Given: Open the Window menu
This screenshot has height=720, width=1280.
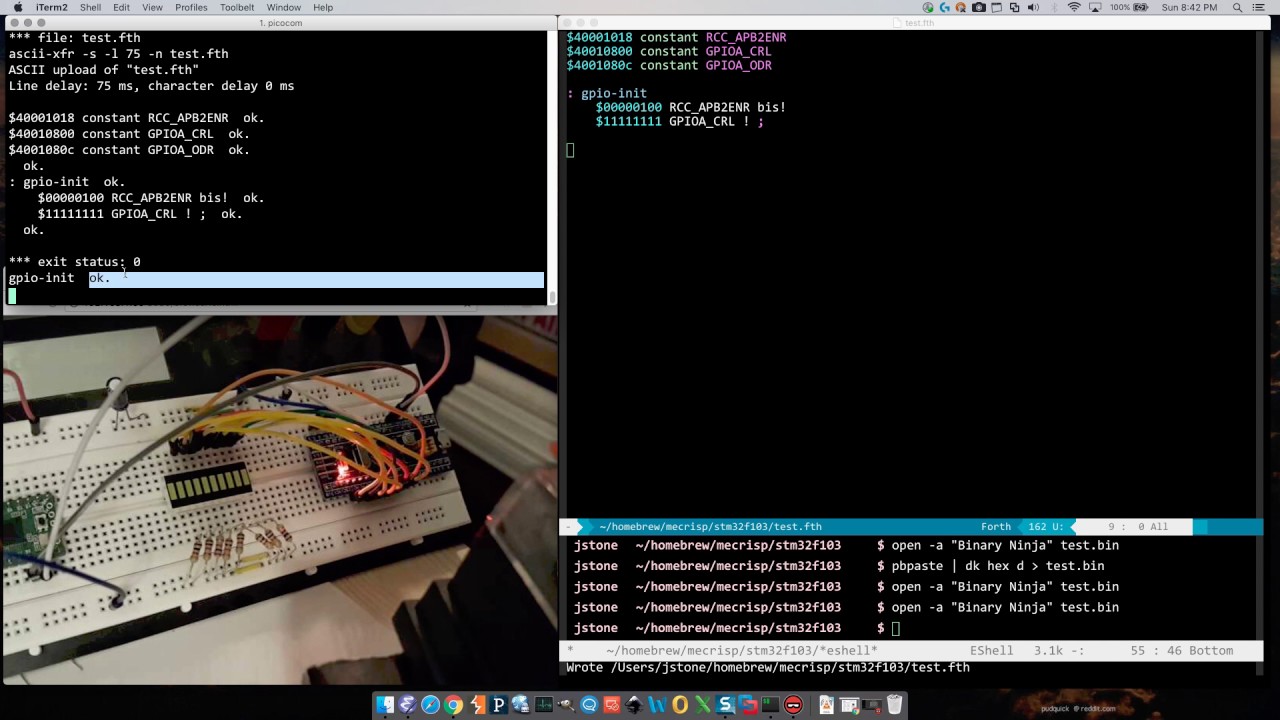Looking at the screenshot, I should coord(283,7).
